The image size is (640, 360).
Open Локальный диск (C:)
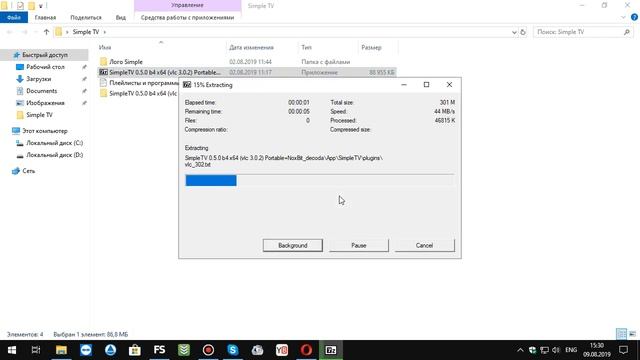pyautogui.click(x=54, y=143)
